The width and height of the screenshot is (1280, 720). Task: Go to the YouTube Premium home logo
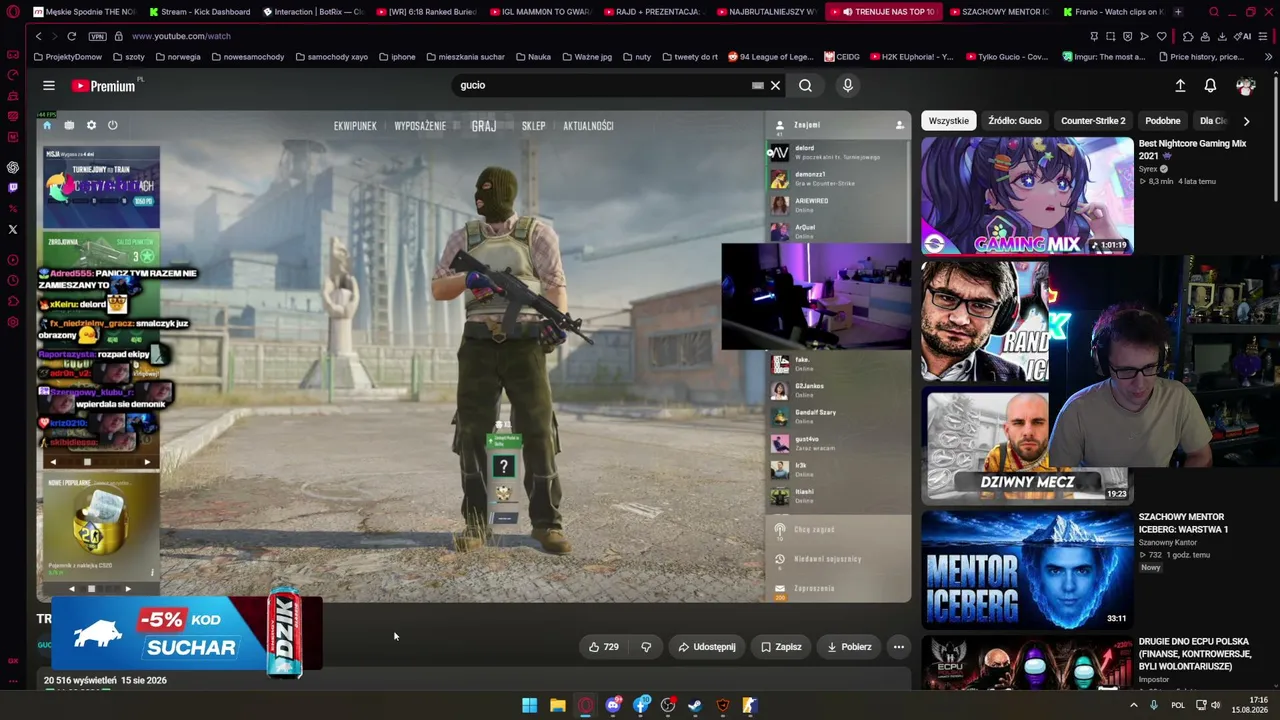click(x=103, y=86)
